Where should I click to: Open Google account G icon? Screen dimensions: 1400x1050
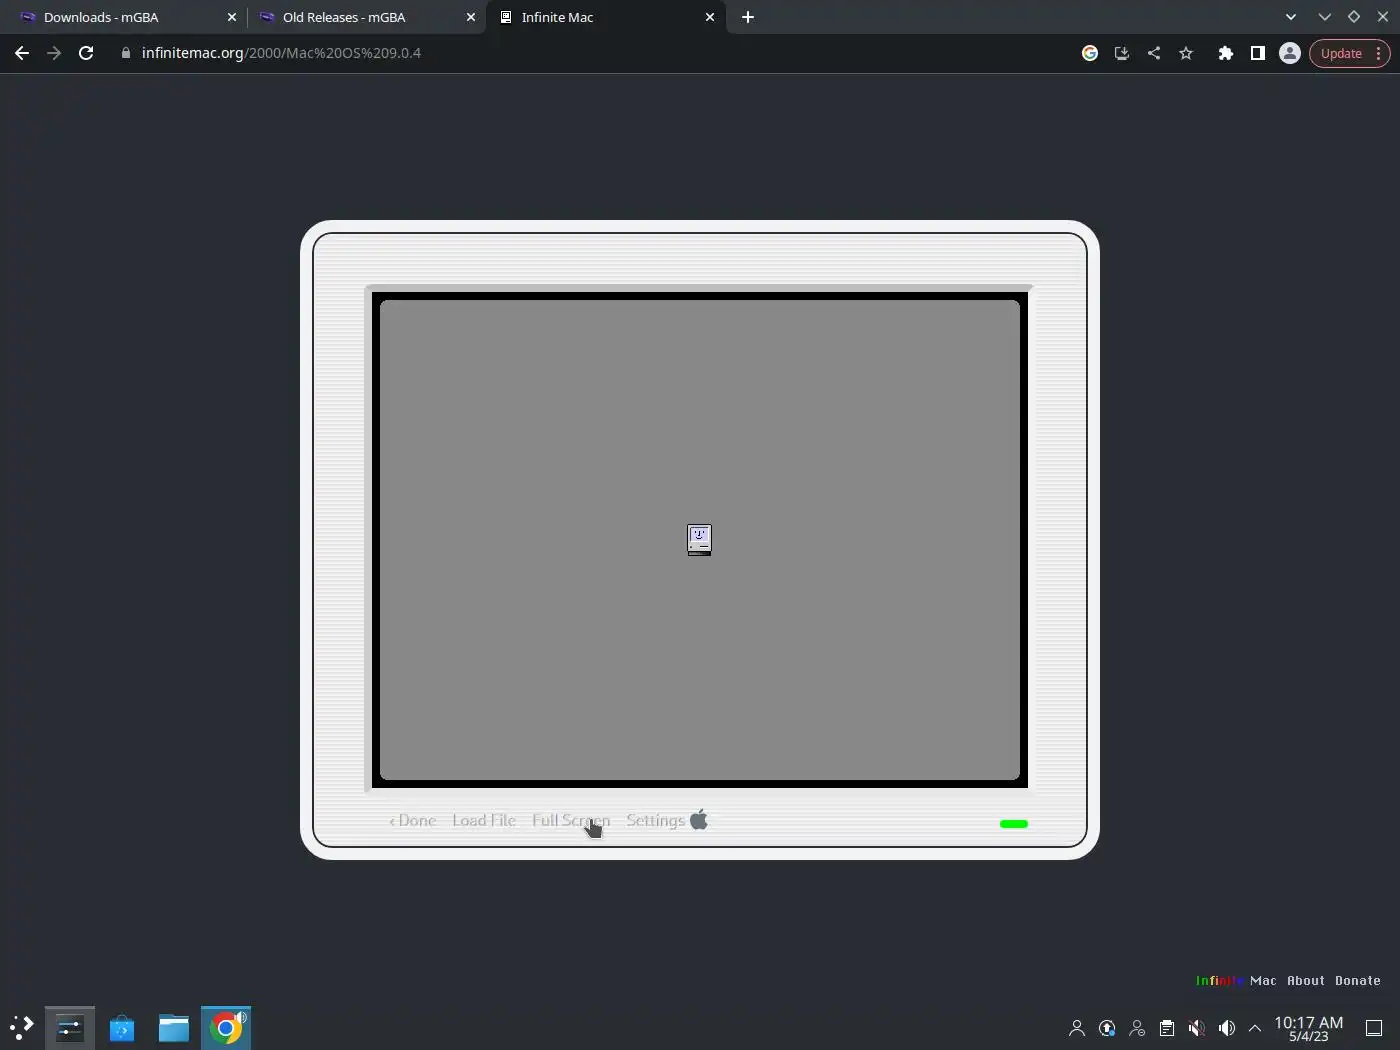pos(1090,53)
